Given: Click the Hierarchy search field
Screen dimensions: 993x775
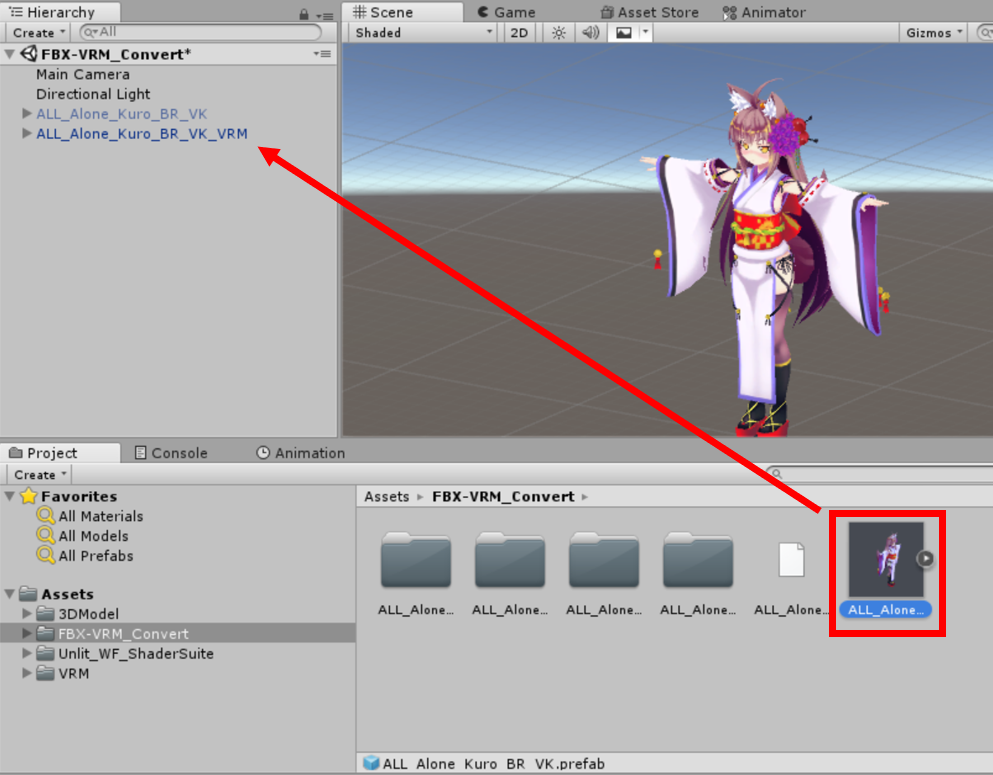Looking at the screenshot, I should [x=200, y=33].
